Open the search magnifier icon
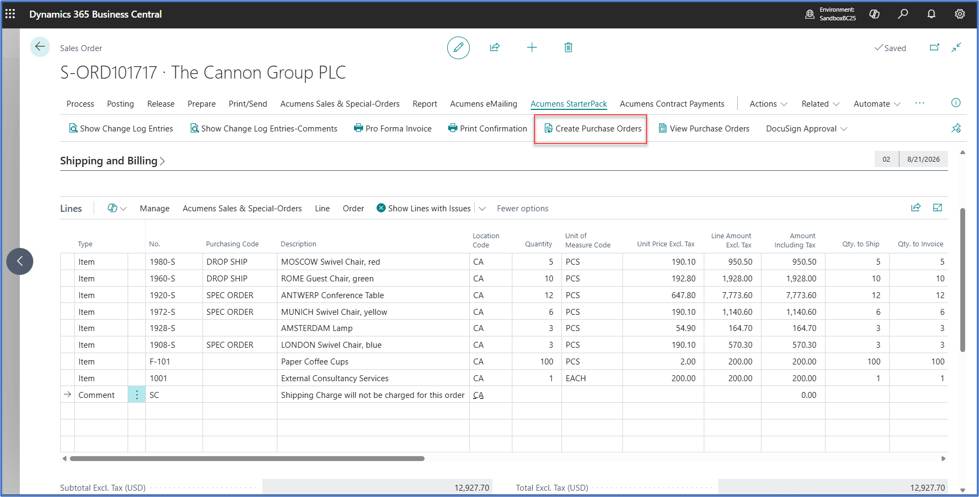 point(903,14)
